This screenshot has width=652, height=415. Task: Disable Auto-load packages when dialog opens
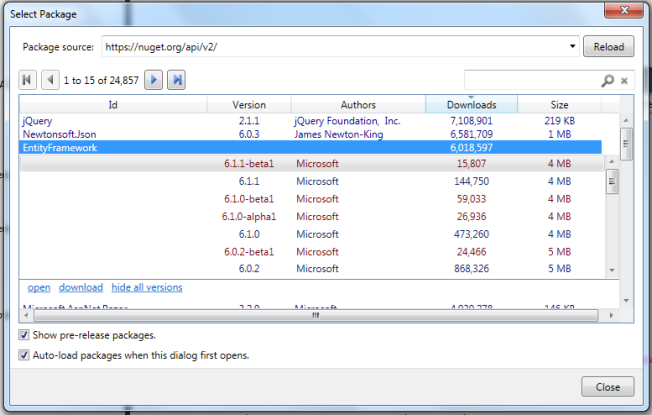25,355
